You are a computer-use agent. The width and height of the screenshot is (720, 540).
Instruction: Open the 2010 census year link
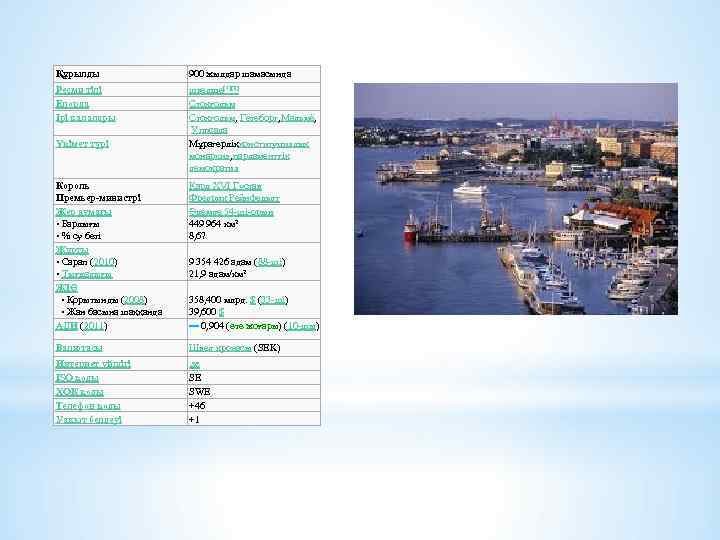103,262
